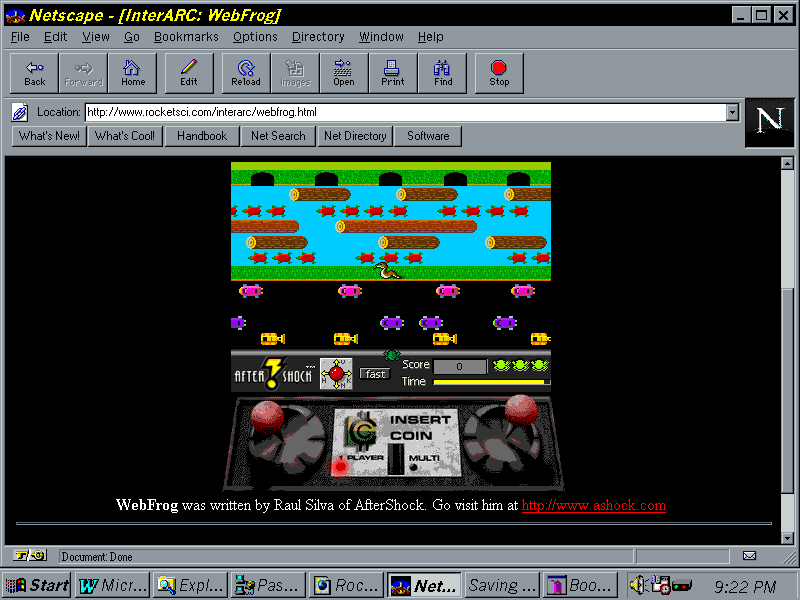Expand the Location URL dropdown
The width and height of the screenshot is (800, 600).
[x=732, y=112]
